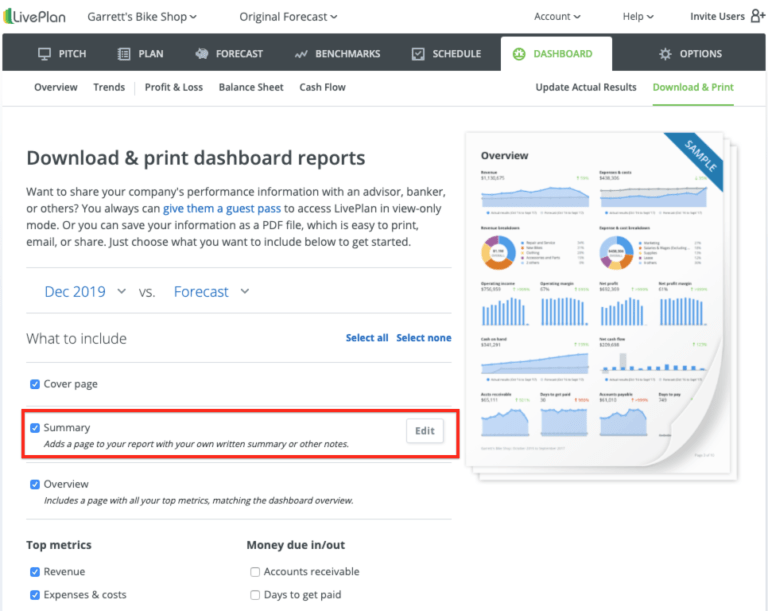Click the Invite Users link
The width and height of the screenshot is (768, 611).
(x=718, y=16)
